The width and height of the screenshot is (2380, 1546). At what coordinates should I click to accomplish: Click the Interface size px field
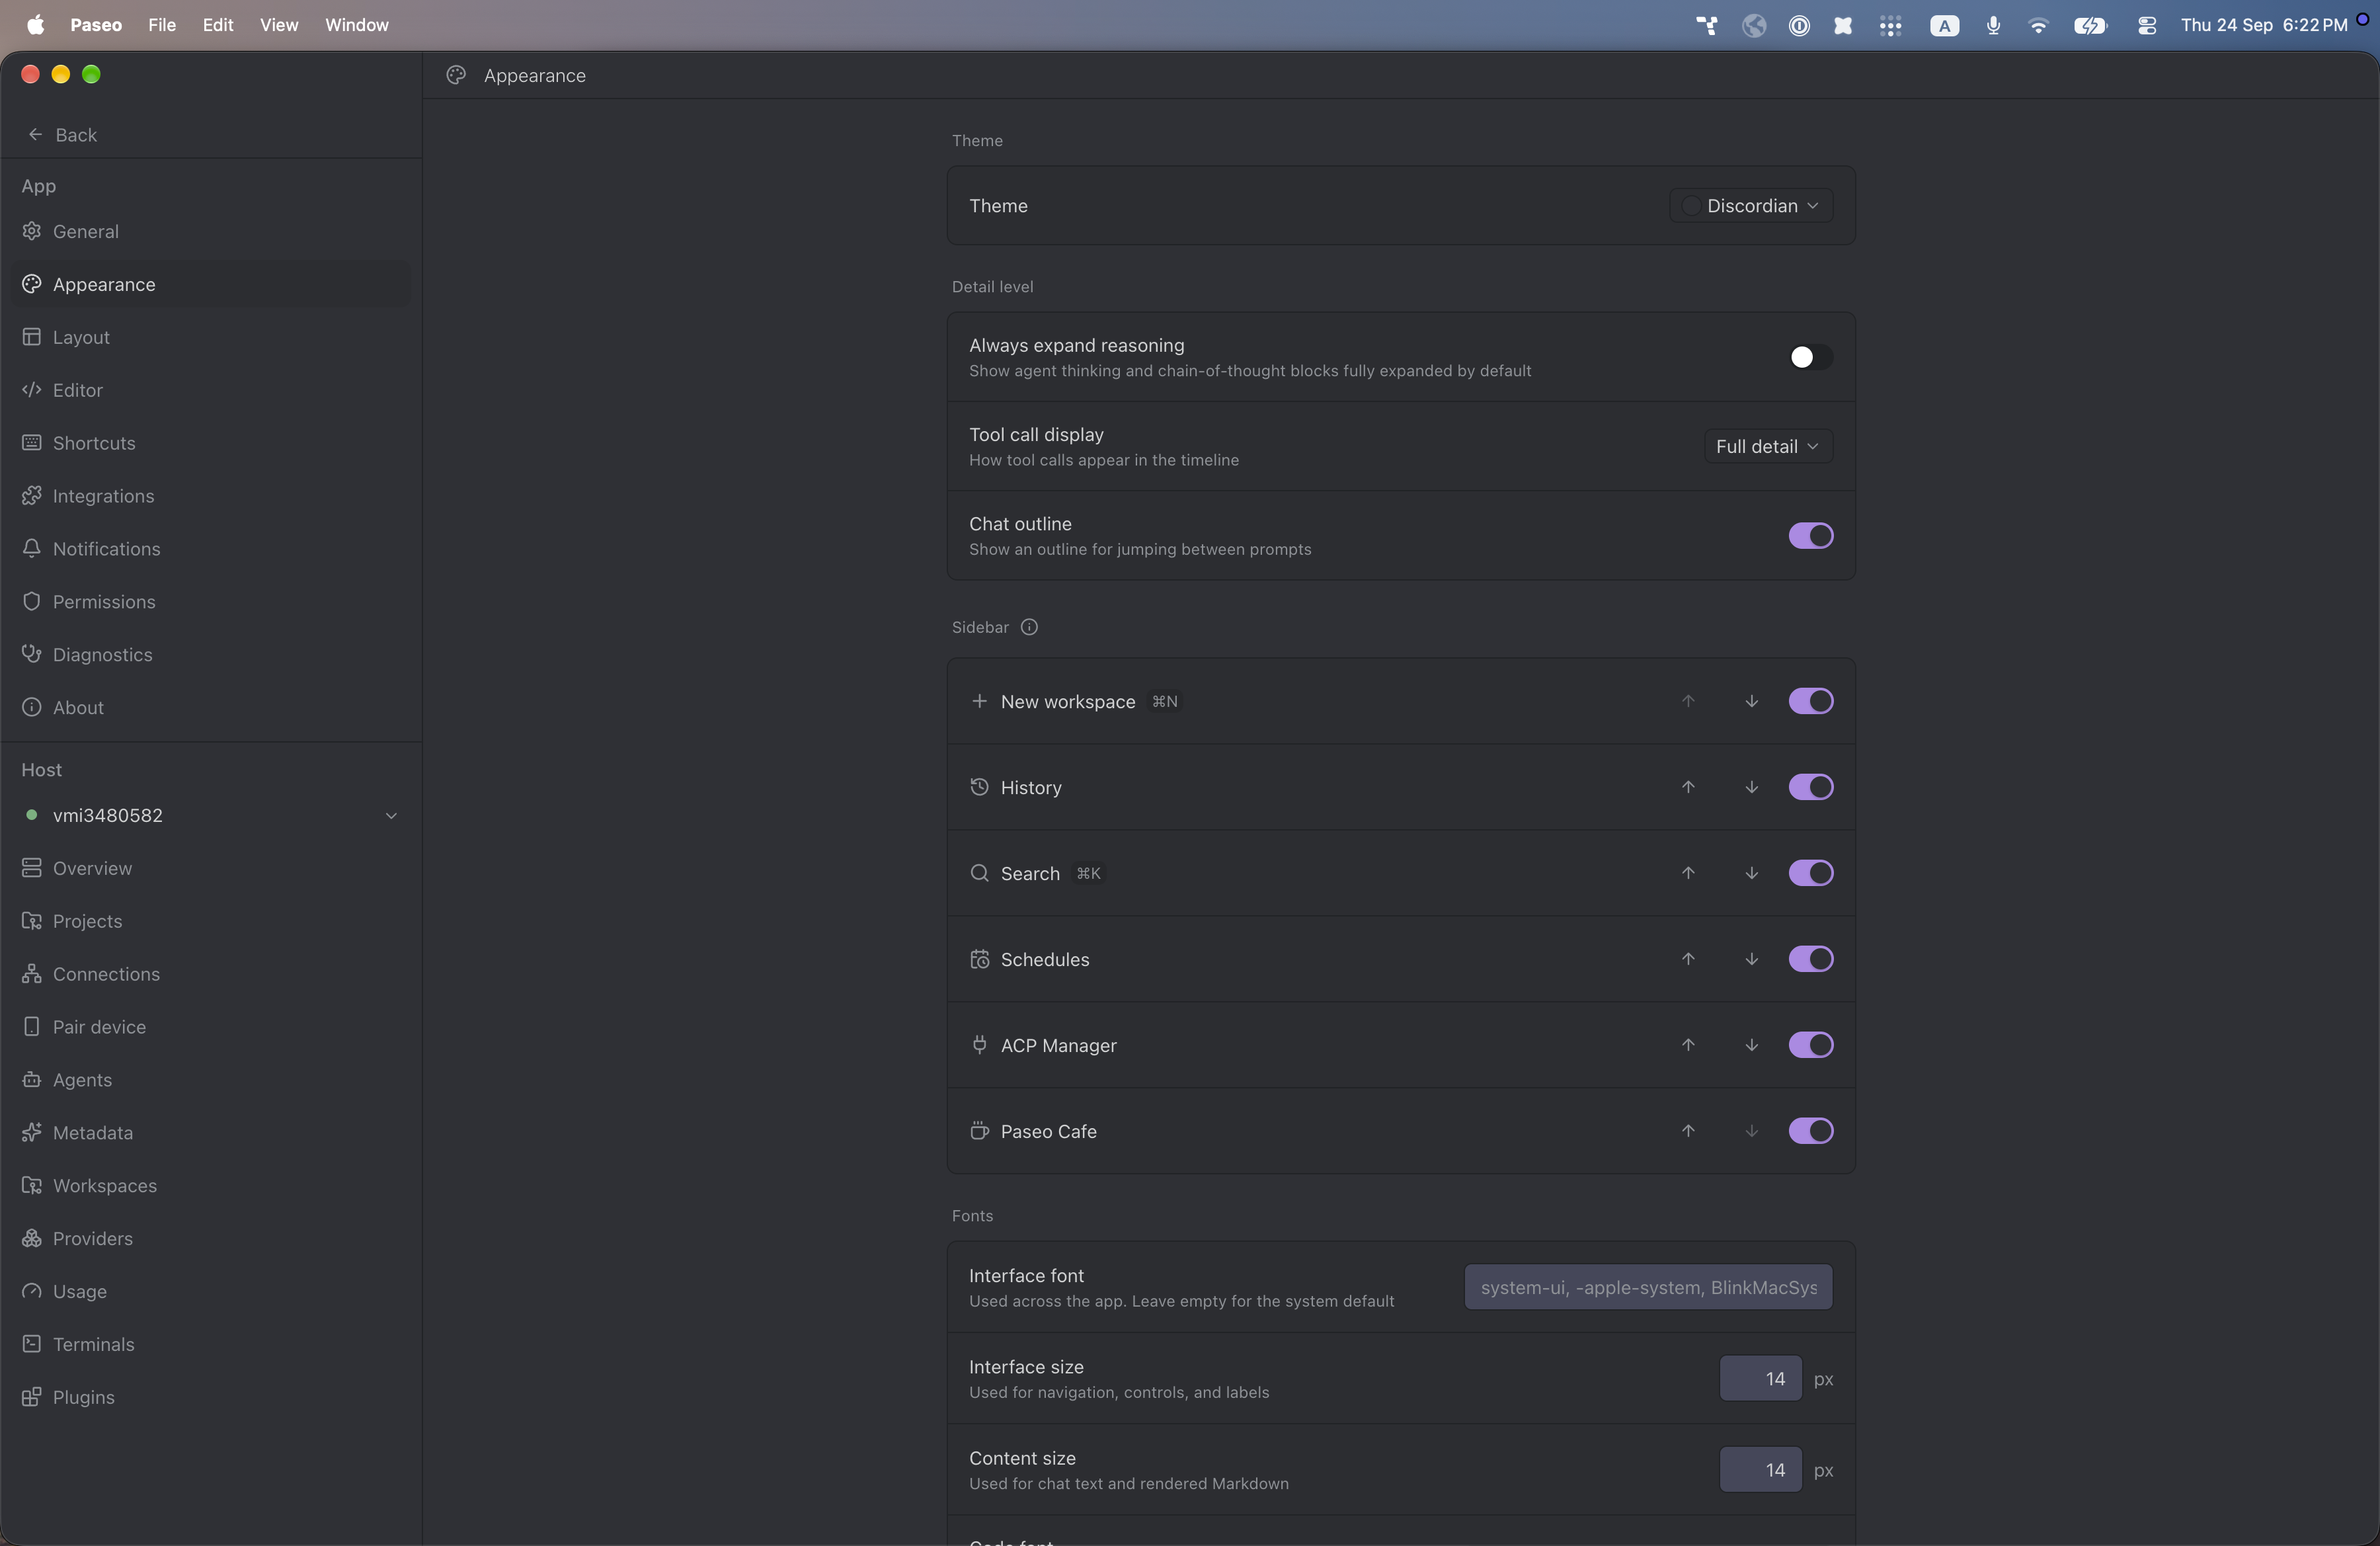point(1760,1379)
